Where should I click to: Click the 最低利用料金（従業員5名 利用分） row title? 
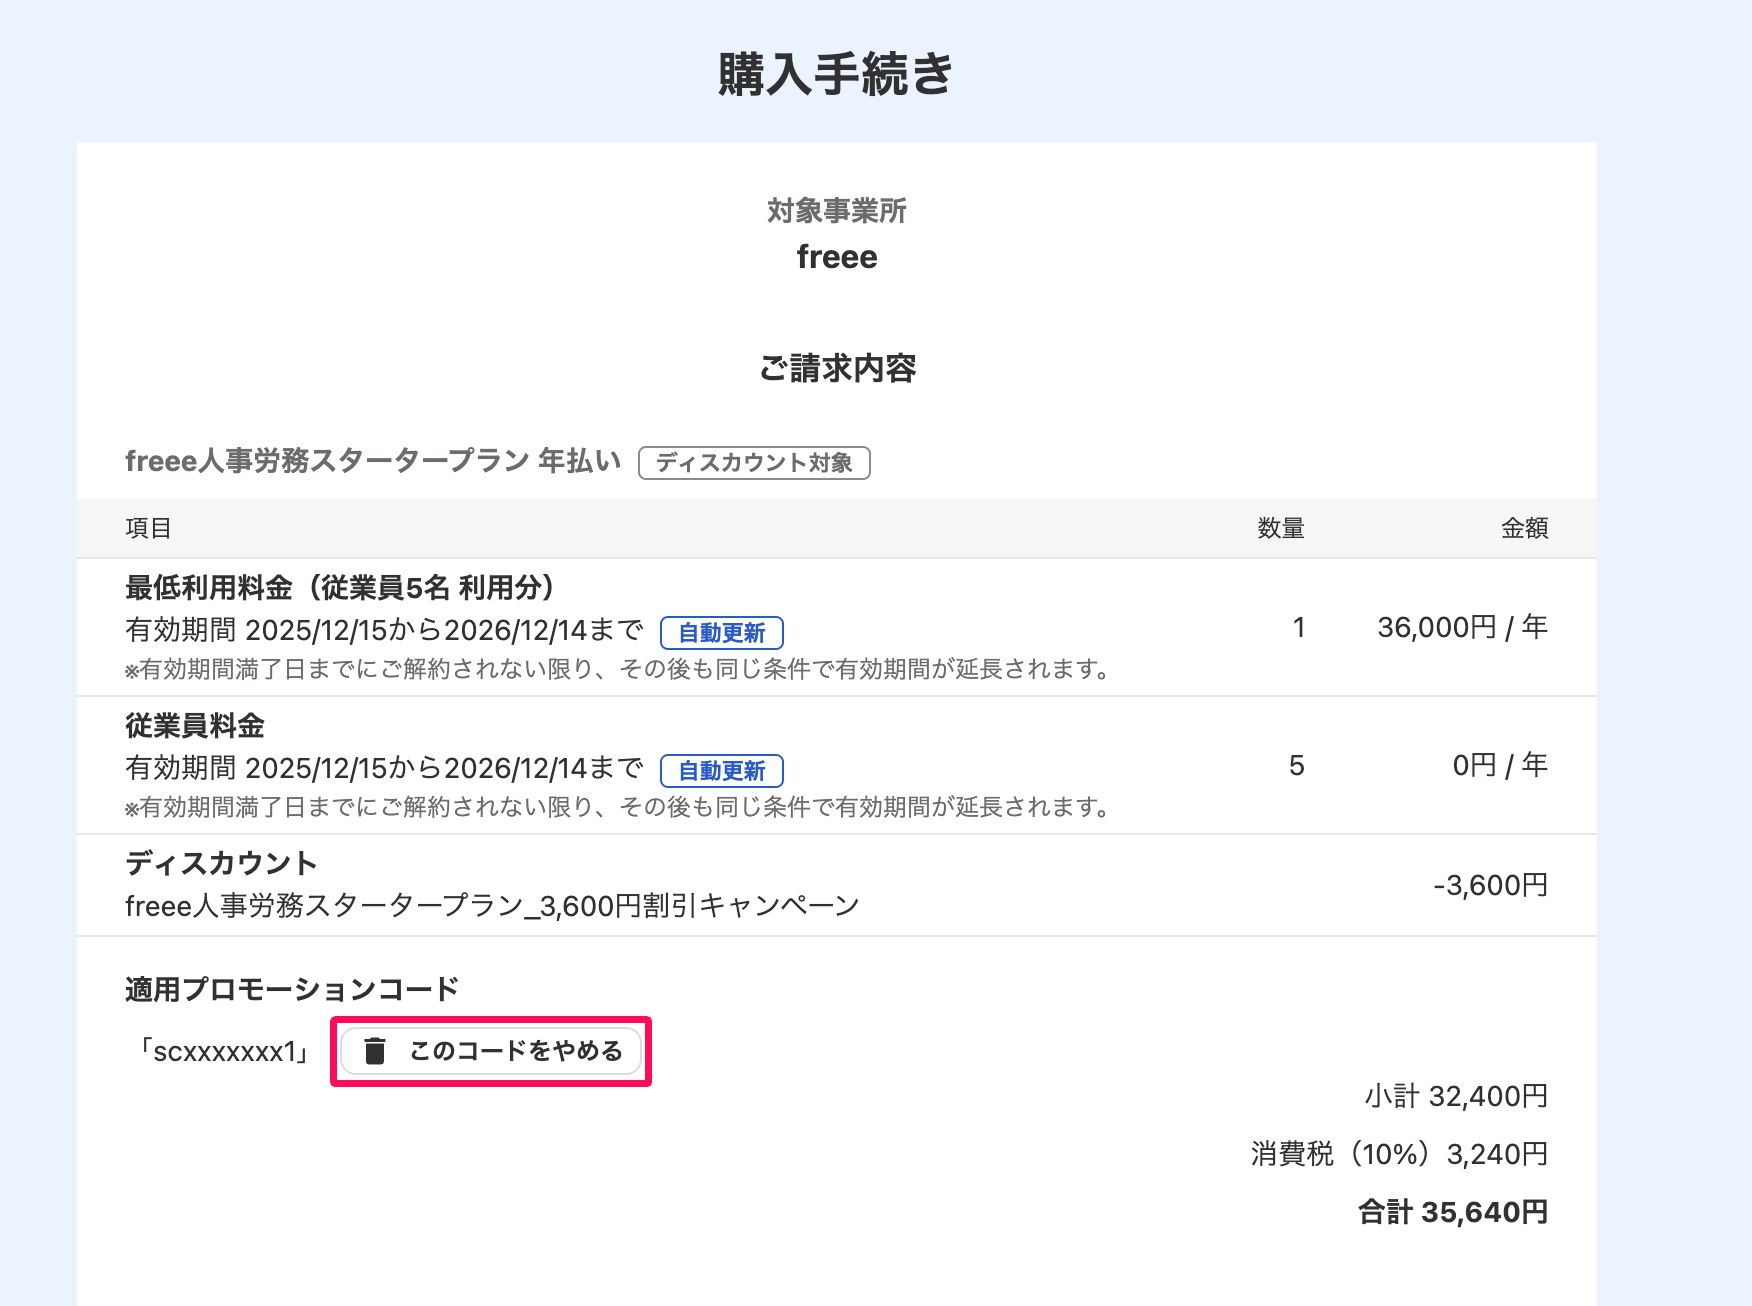tap(339, 587)
